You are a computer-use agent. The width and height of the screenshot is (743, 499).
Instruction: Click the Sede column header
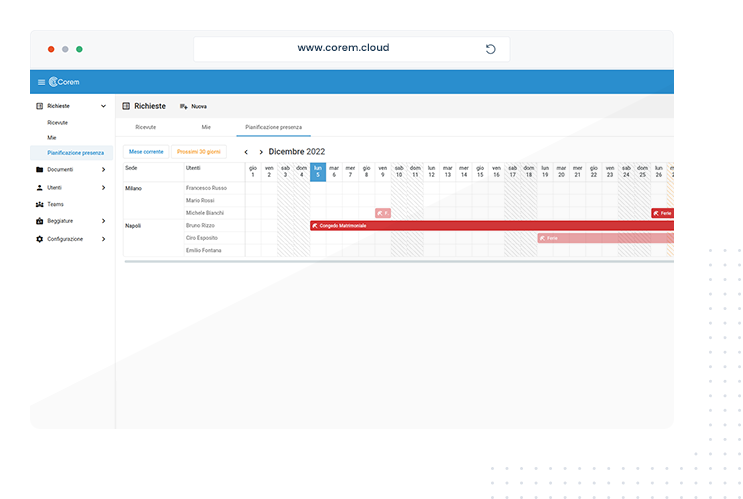tap(154, 172)
